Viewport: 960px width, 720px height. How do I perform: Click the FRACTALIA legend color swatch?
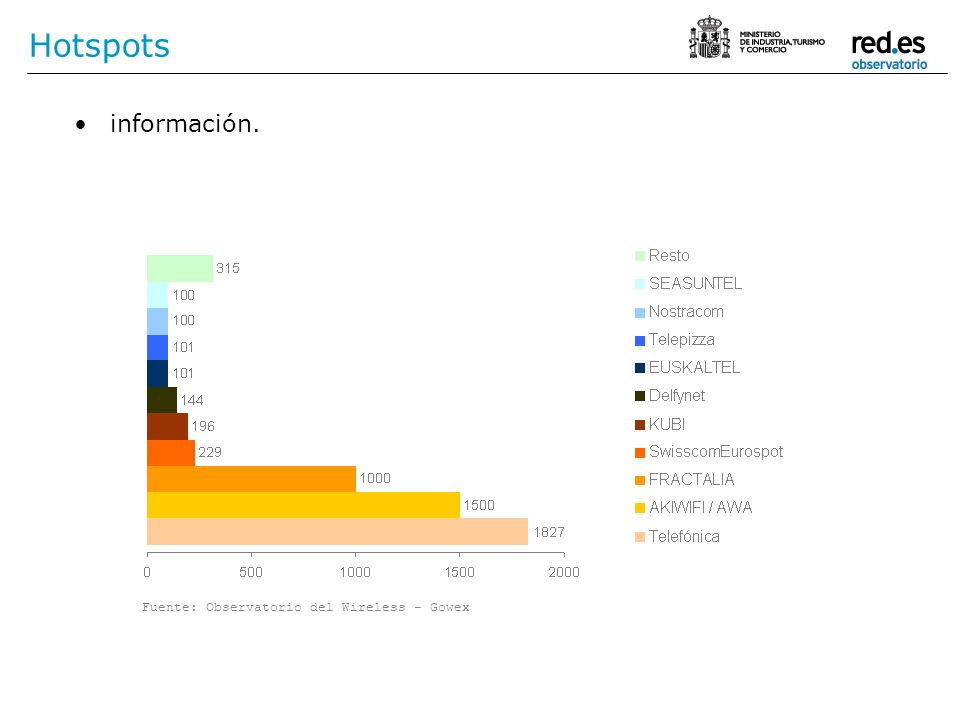coord(640,481)
